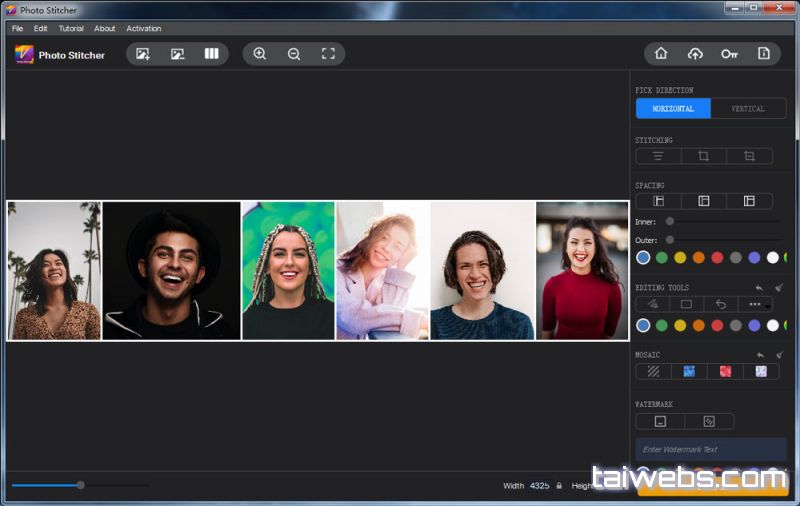
Task: Open the File menu
Action: pos(17,28)
